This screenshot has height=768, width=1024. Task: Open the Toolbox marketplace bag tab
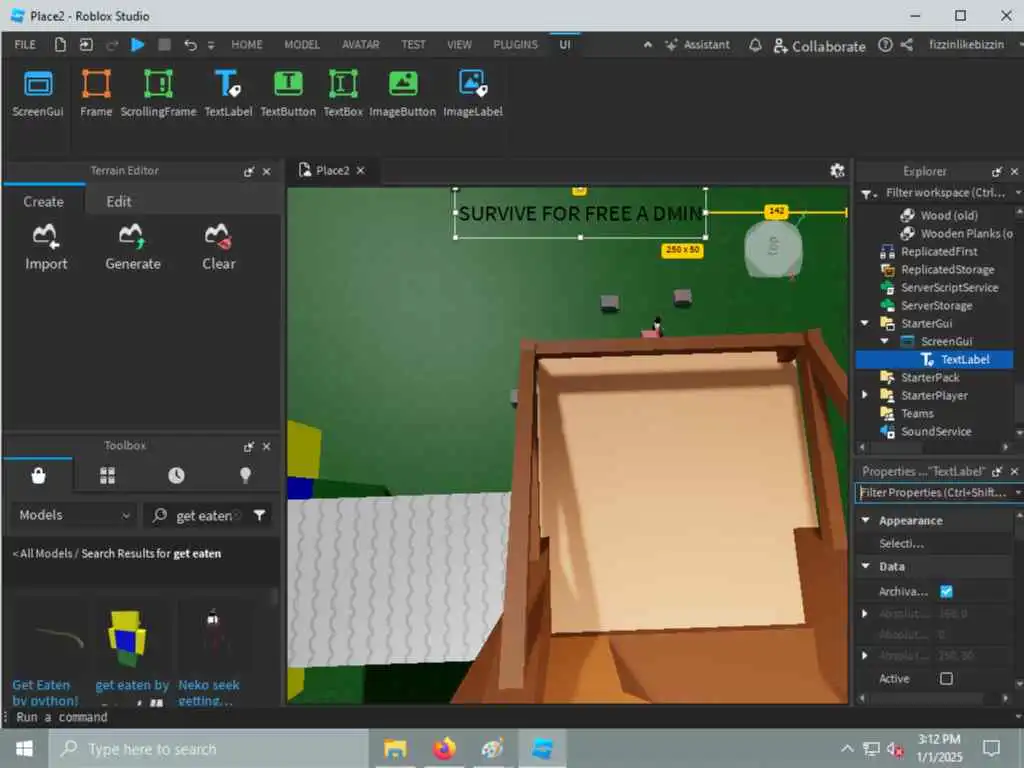tap(39, 475)
